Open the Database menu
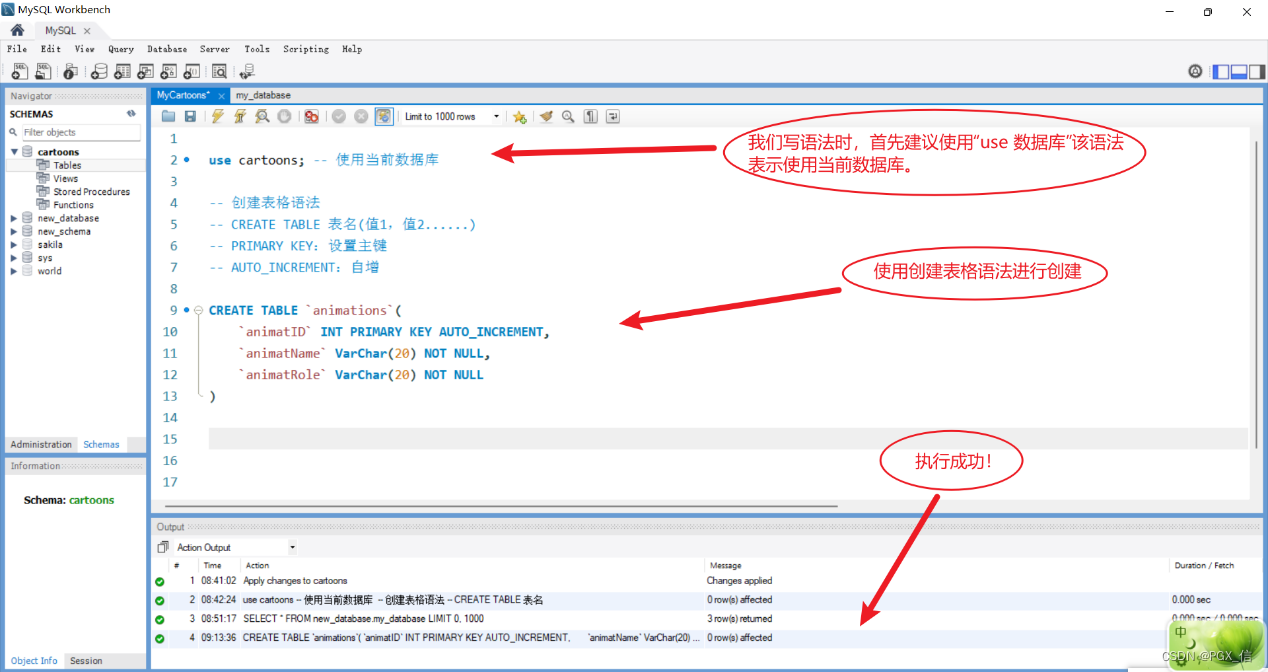The height and width of the screenshot is (672, 1268). pyautogui.click(x=167, y=49)
